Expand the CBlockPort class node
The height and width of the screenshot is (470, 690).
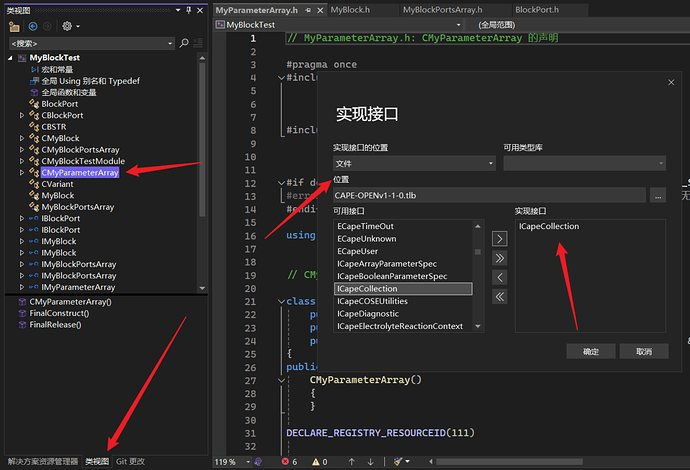pyautogui.click(x=22, y=115)
